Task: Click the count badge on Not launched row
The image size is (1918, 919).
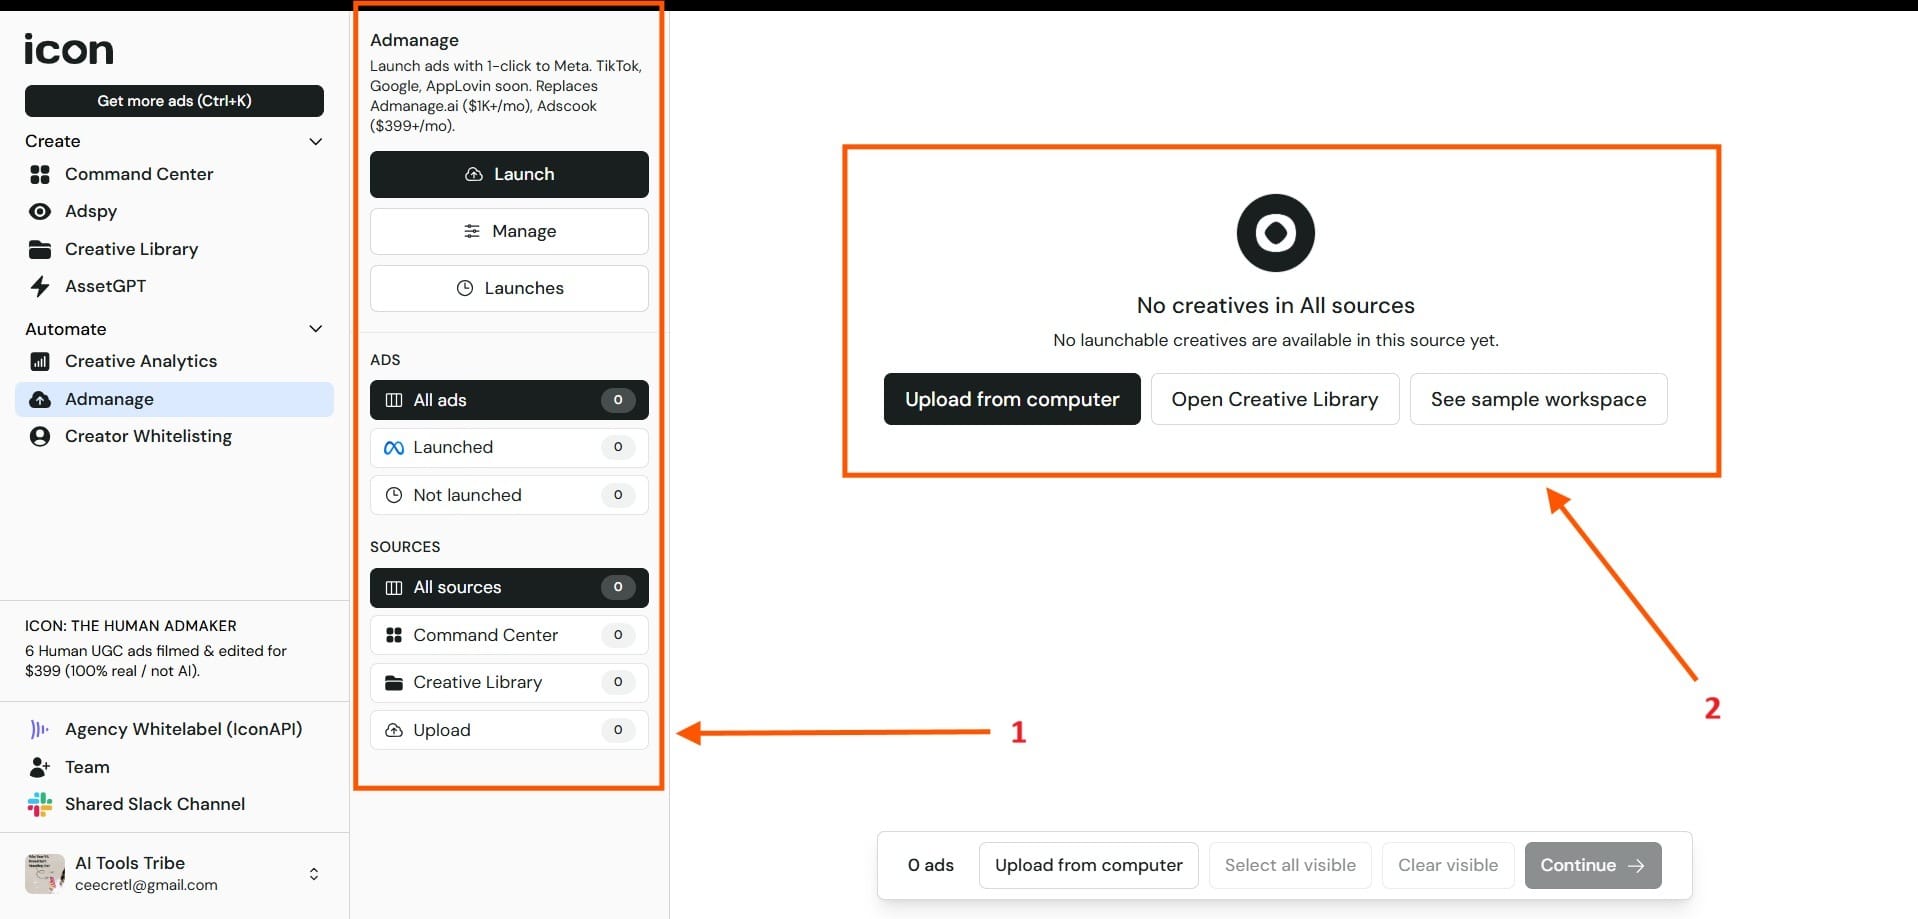Action: pyautogui.click(x=618, y=495)
